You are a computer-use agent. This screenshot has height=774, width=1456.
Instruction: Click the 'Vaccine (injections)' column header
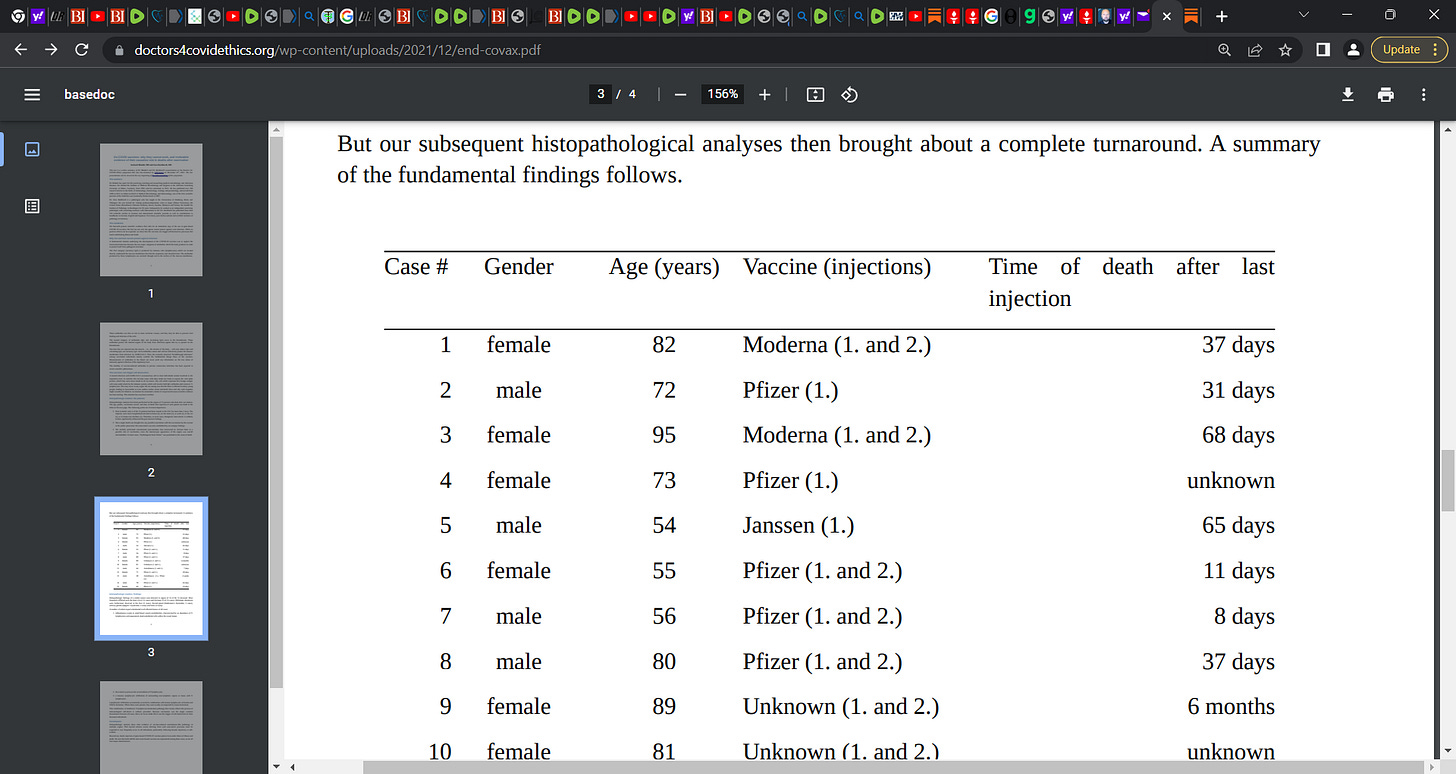pos(837,267)
